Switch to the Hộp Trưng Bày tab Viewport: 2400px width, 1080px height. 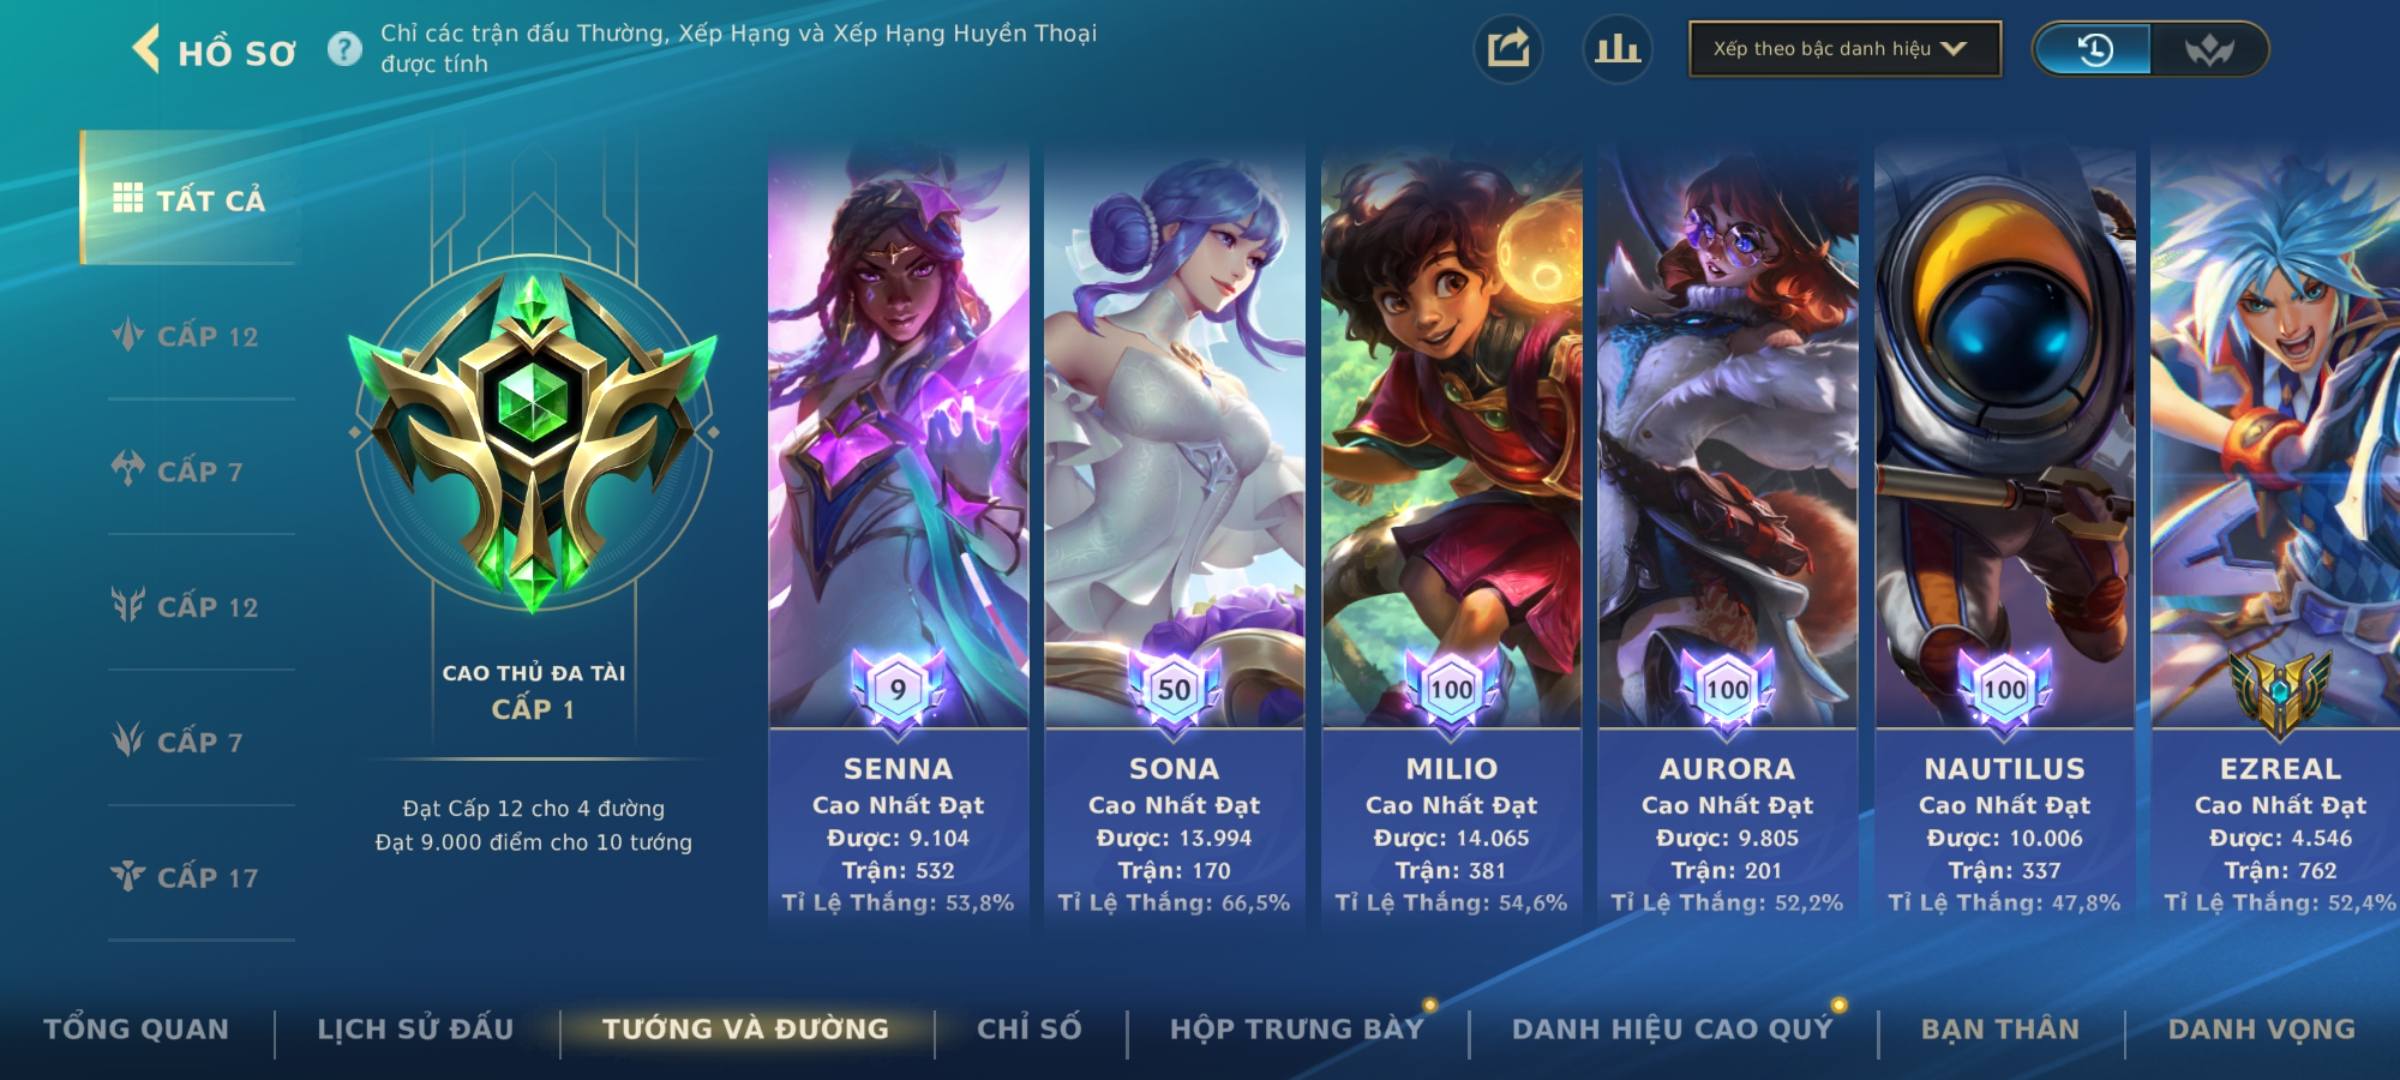point(1297,1029)
